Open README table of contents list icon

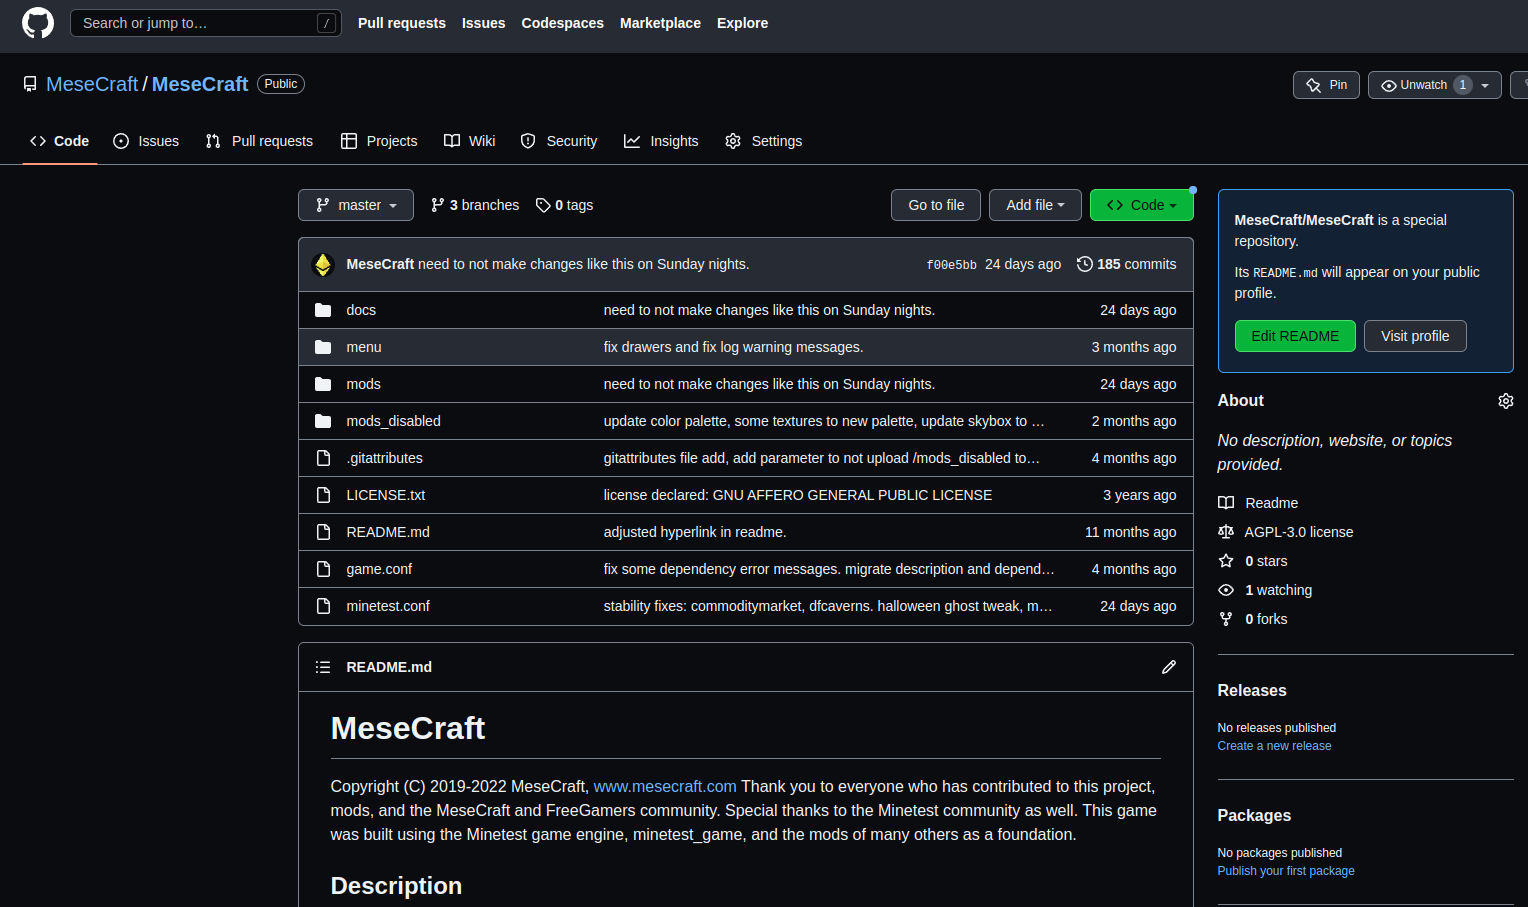tap(323, 667)
